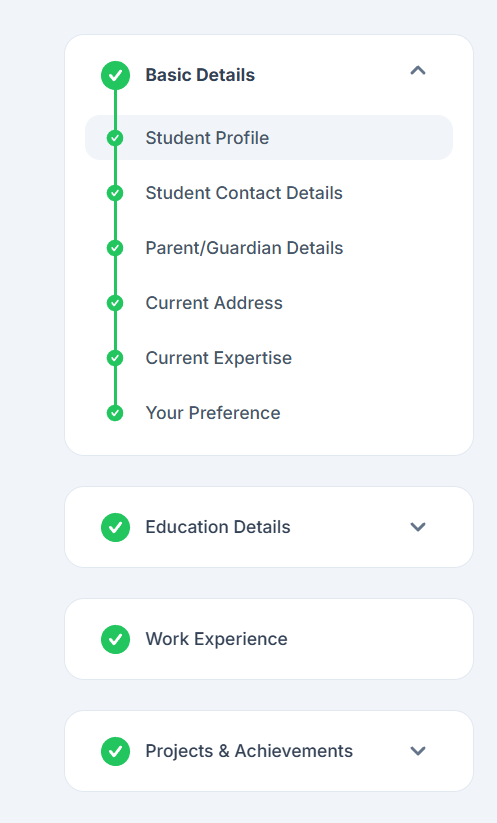The height and width of the screenshot is (823, 497).
Task: Open the Work Experience section card
Action: pyautogui.click(x=269, y=639)
